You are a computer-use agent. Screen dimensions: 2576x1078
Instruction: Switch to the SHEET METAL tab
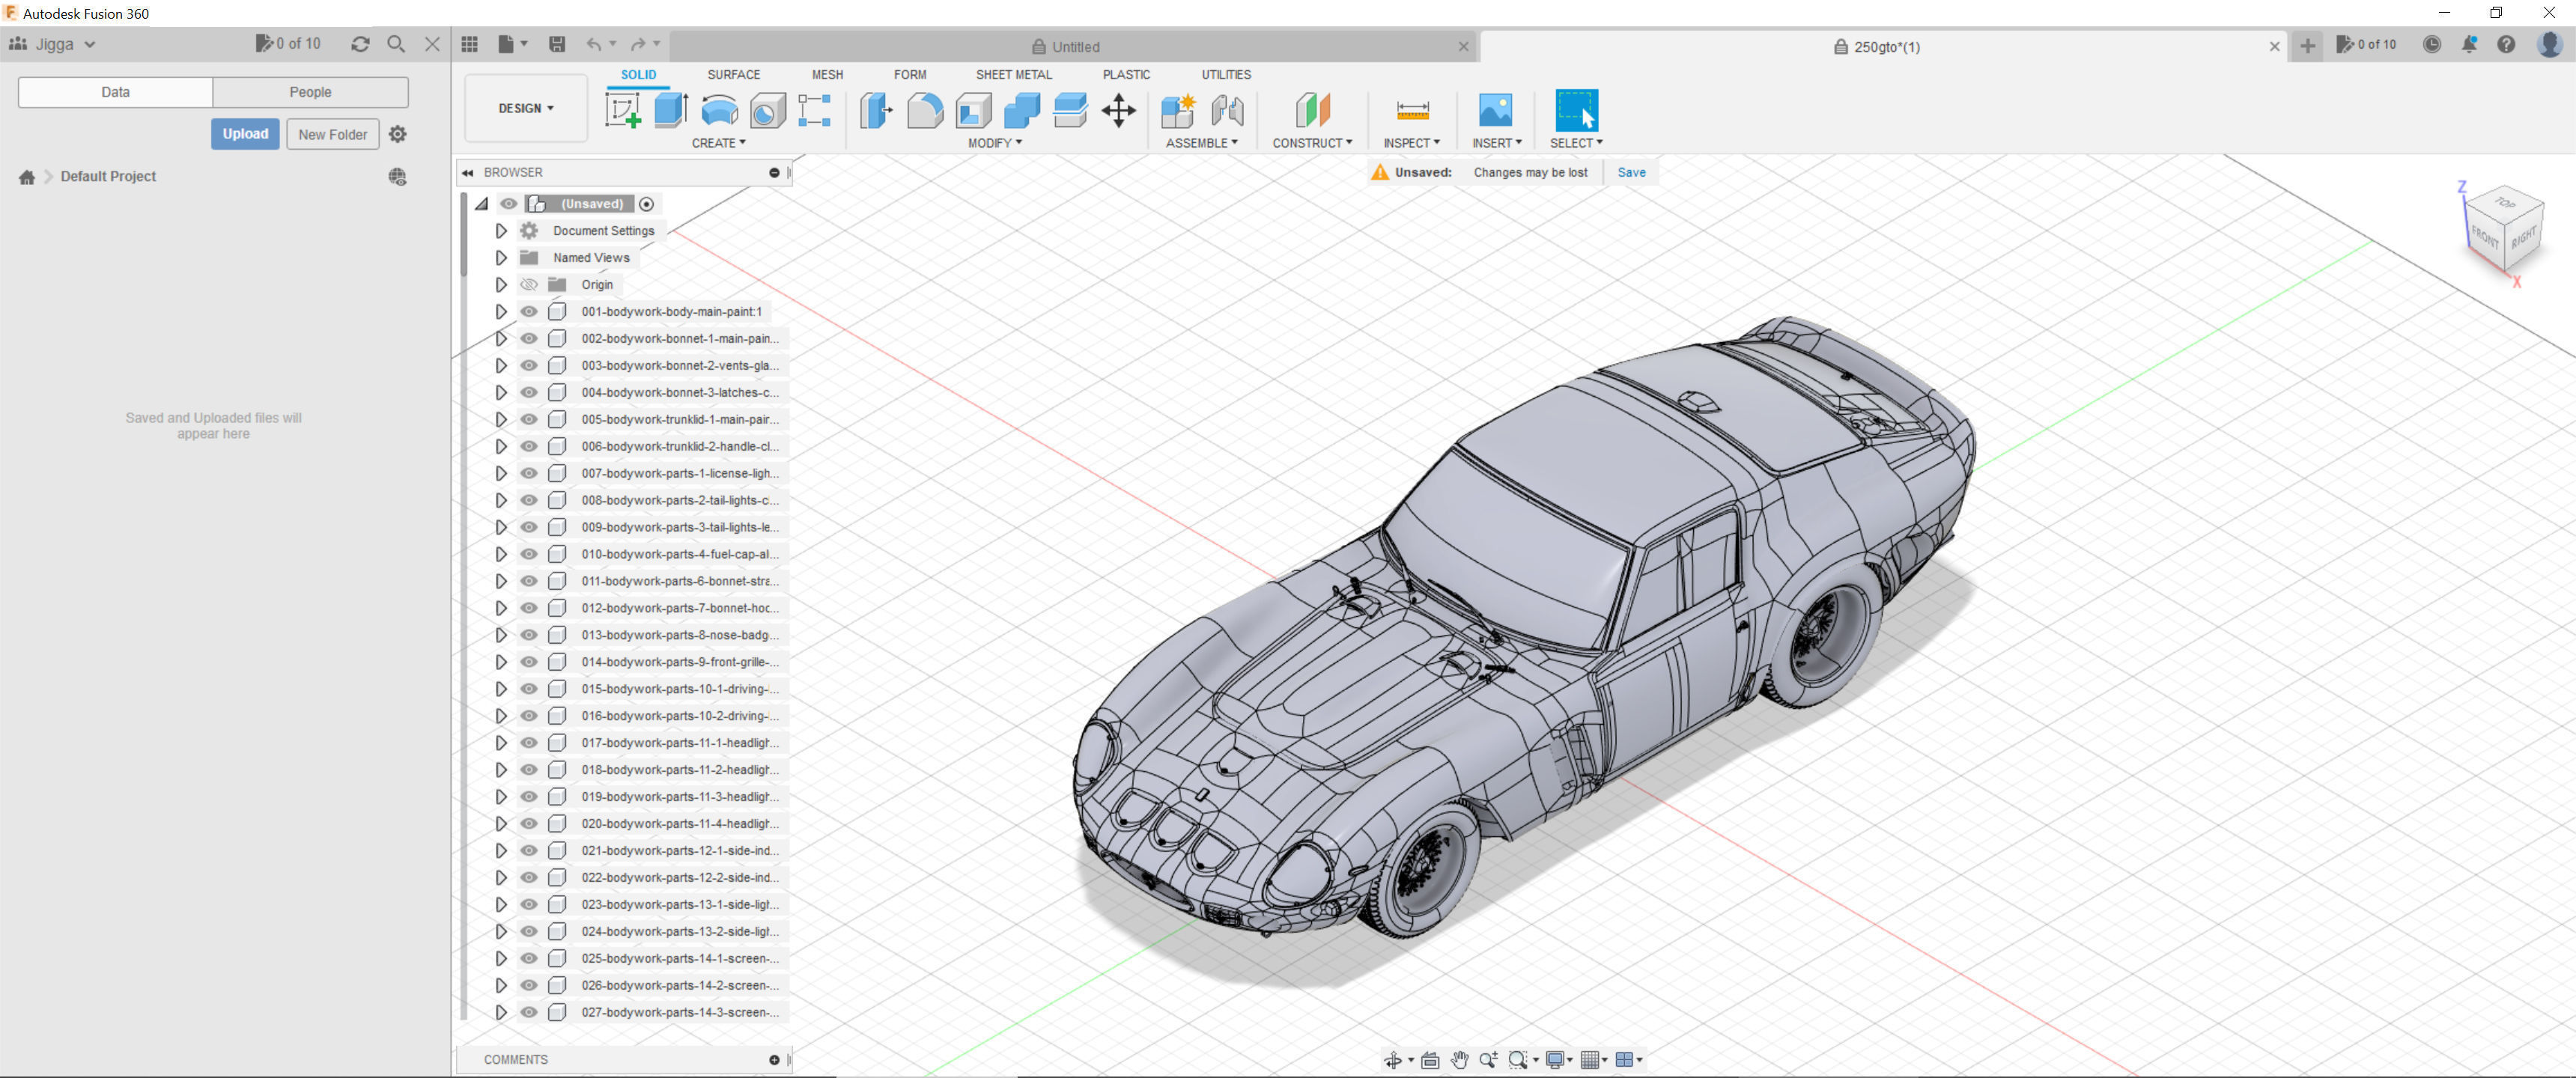click(1013, 75)
